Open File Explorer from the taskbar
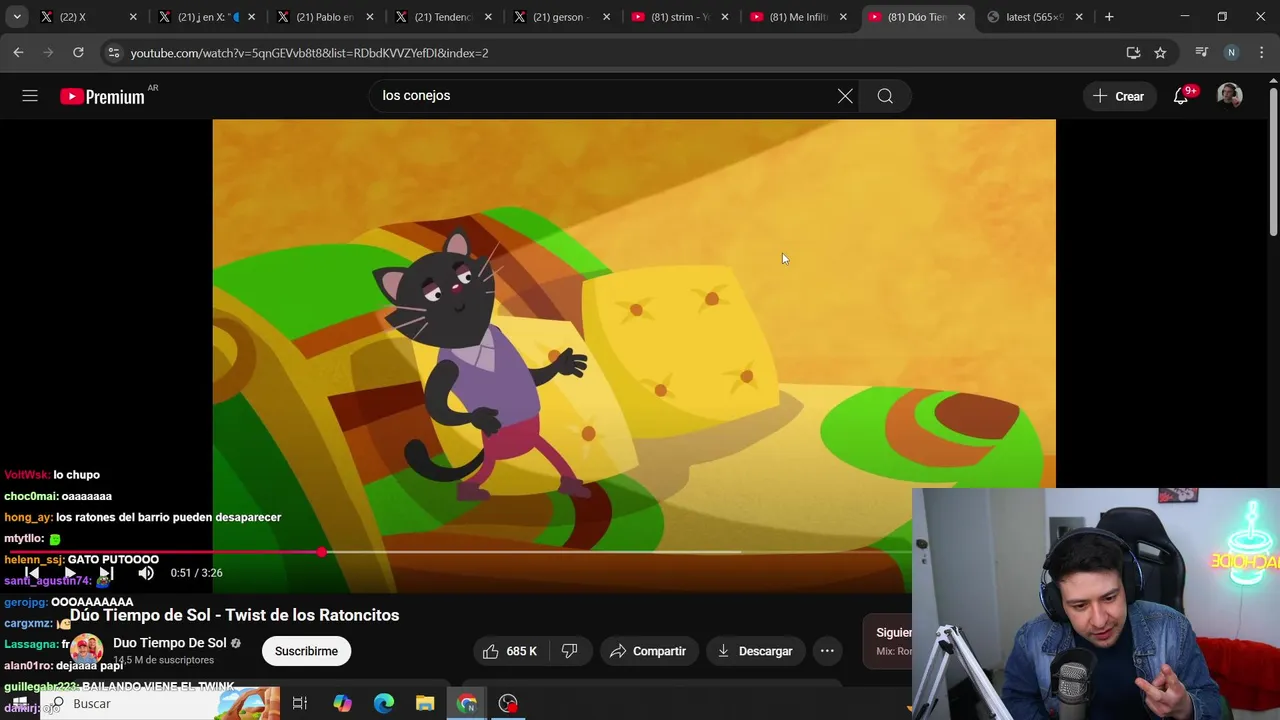 click(425, 704)
